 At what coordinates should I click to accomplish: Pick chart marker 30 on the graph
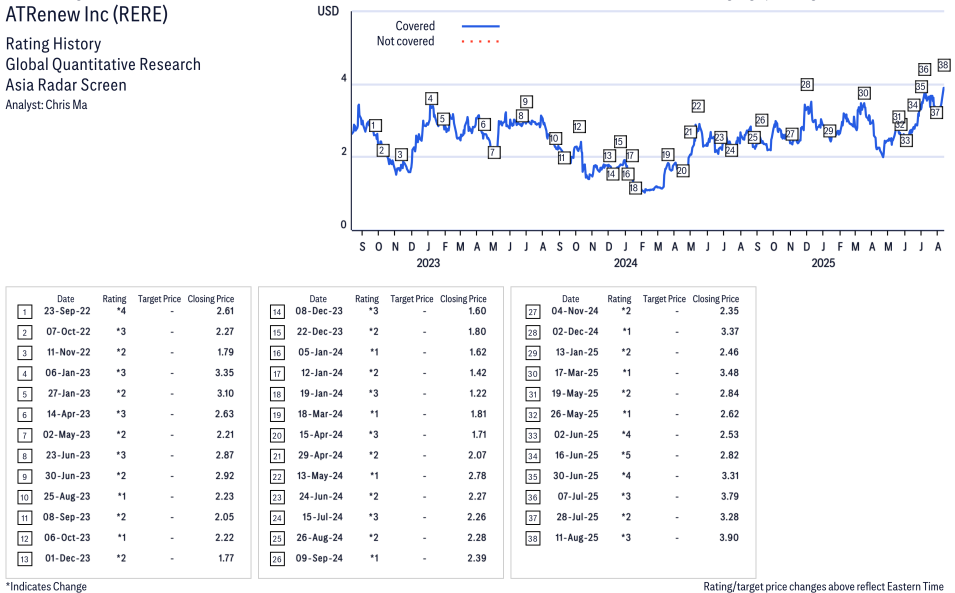[x=864, y=93]
